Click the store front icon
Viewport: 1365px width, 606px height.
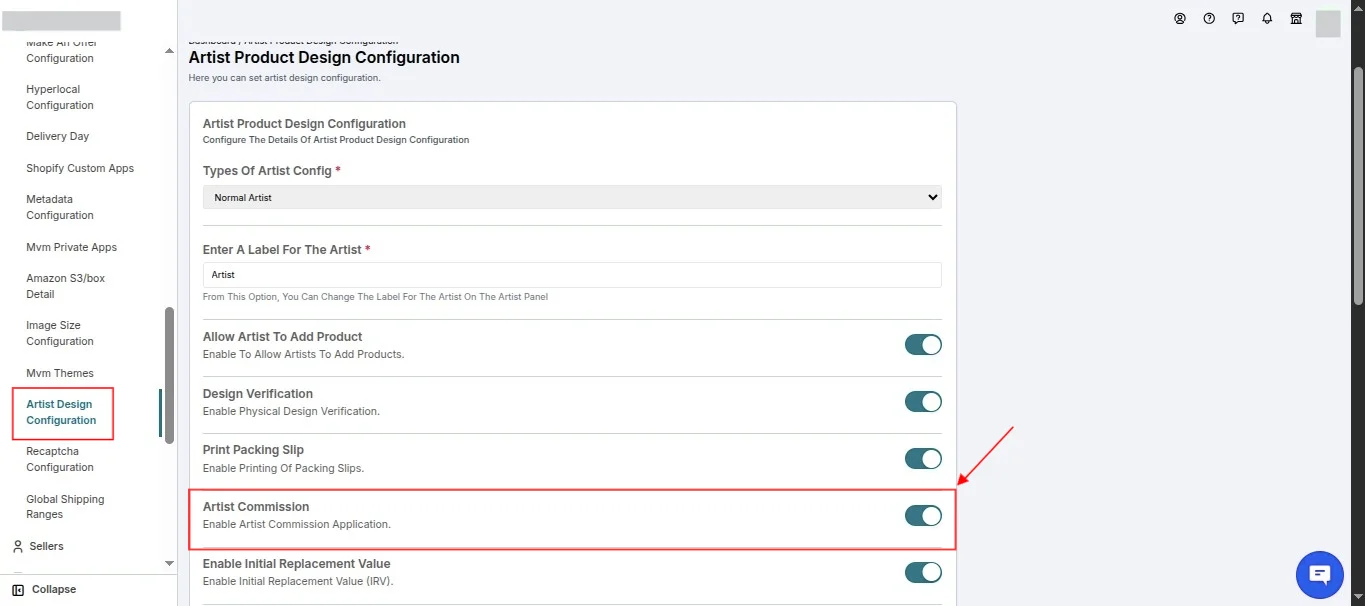[x=1296, y=18]
